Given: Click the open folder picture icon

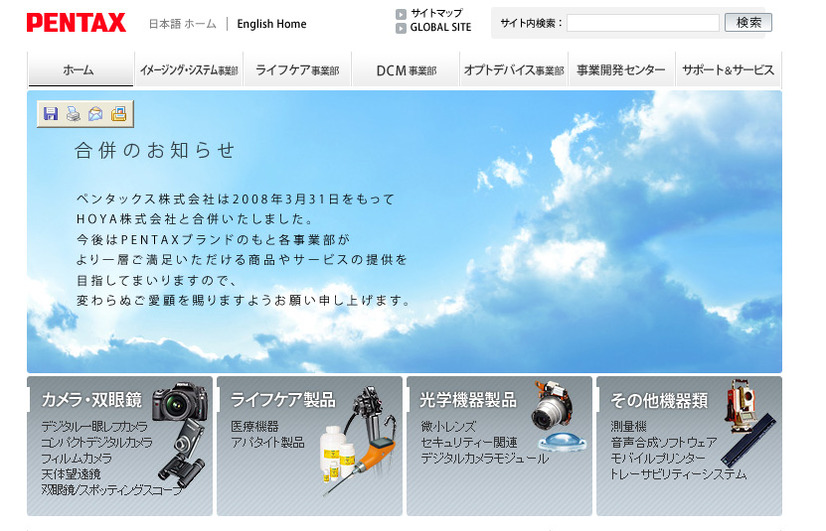Looking at the screenshot, I should [x=119, y=113].
